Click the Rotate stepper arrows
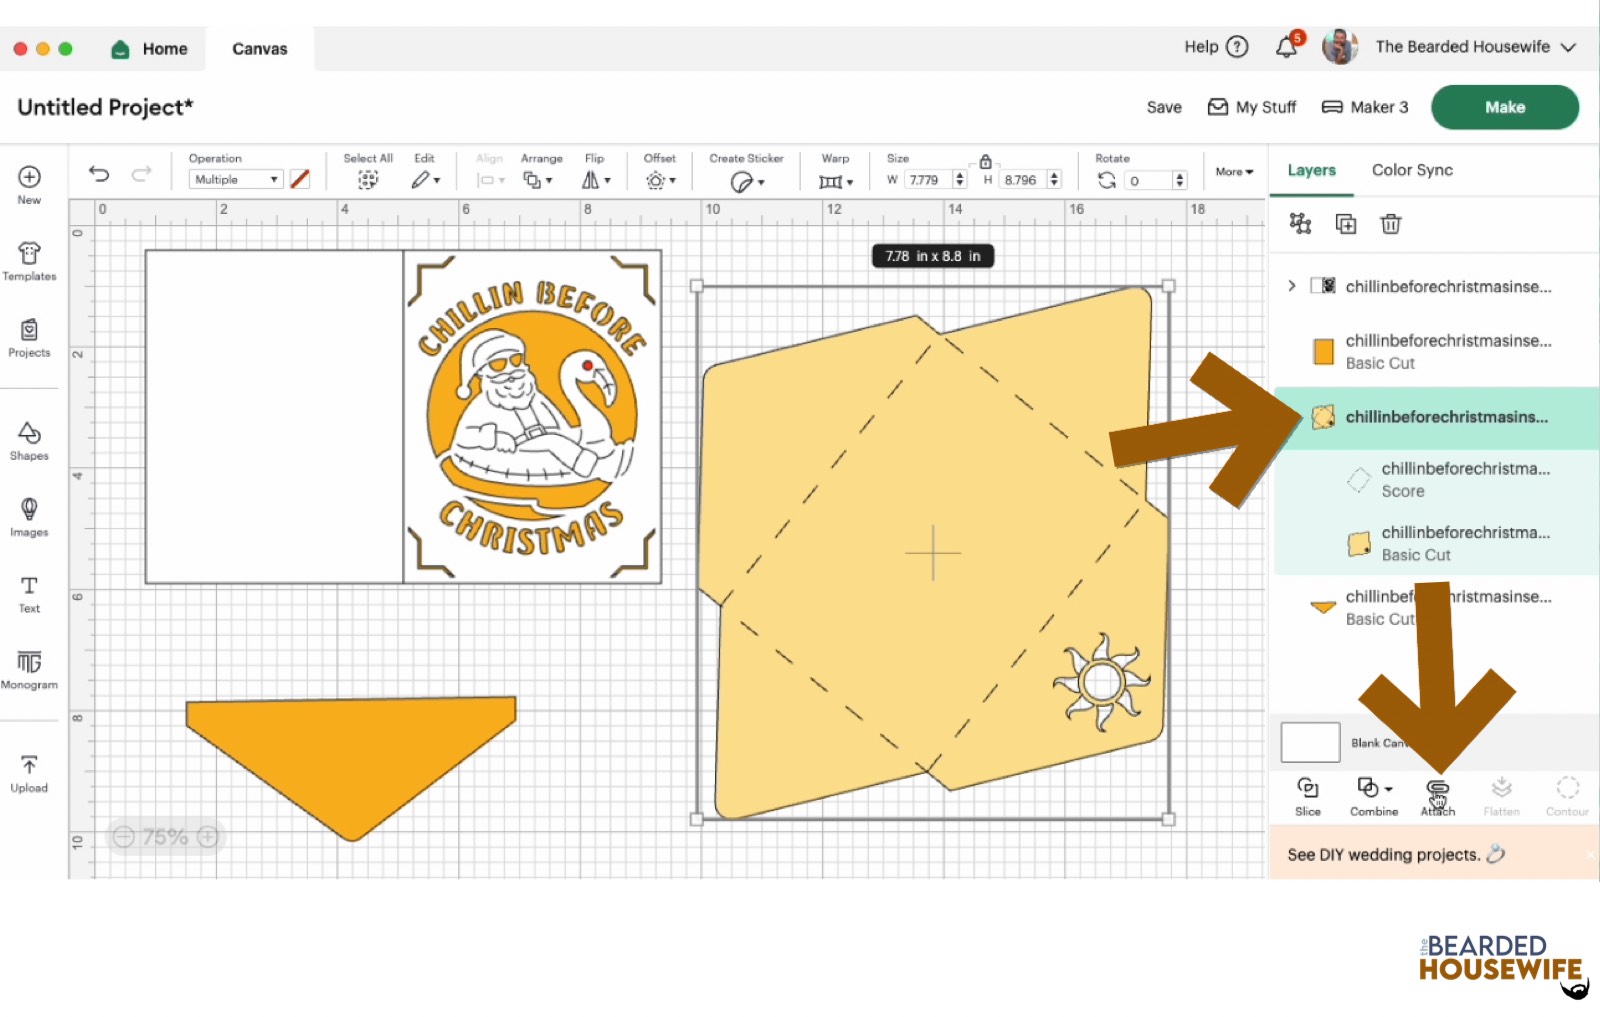Viewport: 1600px width, 1017px height. (x=1180, y=180)
